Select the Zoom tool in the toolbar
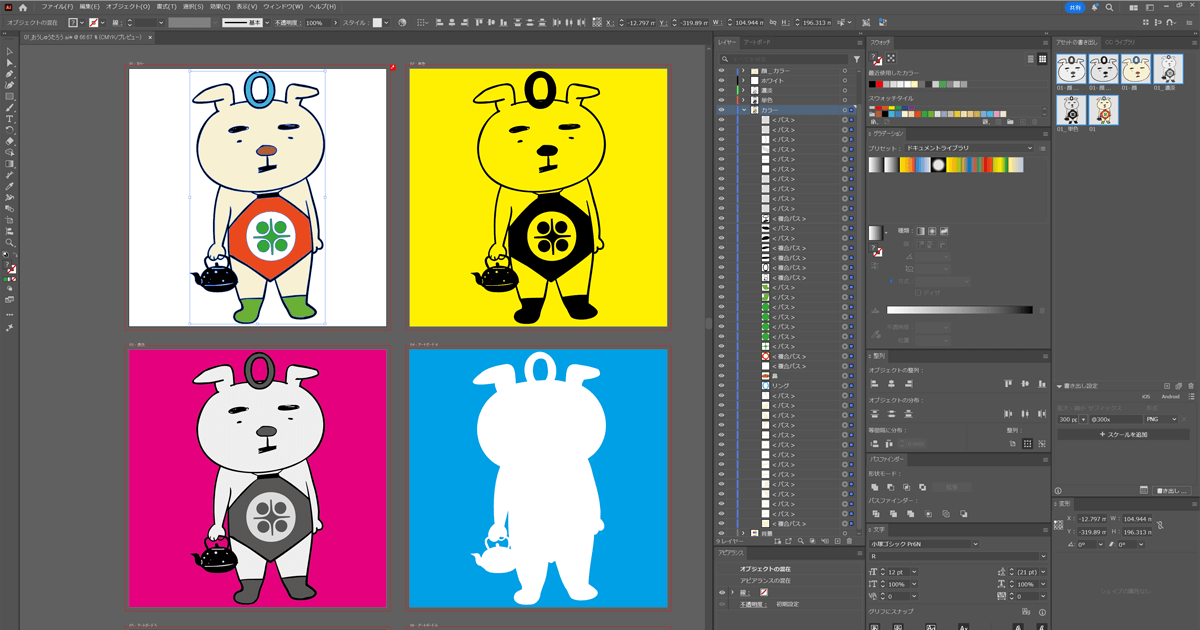Viewport: 1200px width, 630px height. coord(10,243)
